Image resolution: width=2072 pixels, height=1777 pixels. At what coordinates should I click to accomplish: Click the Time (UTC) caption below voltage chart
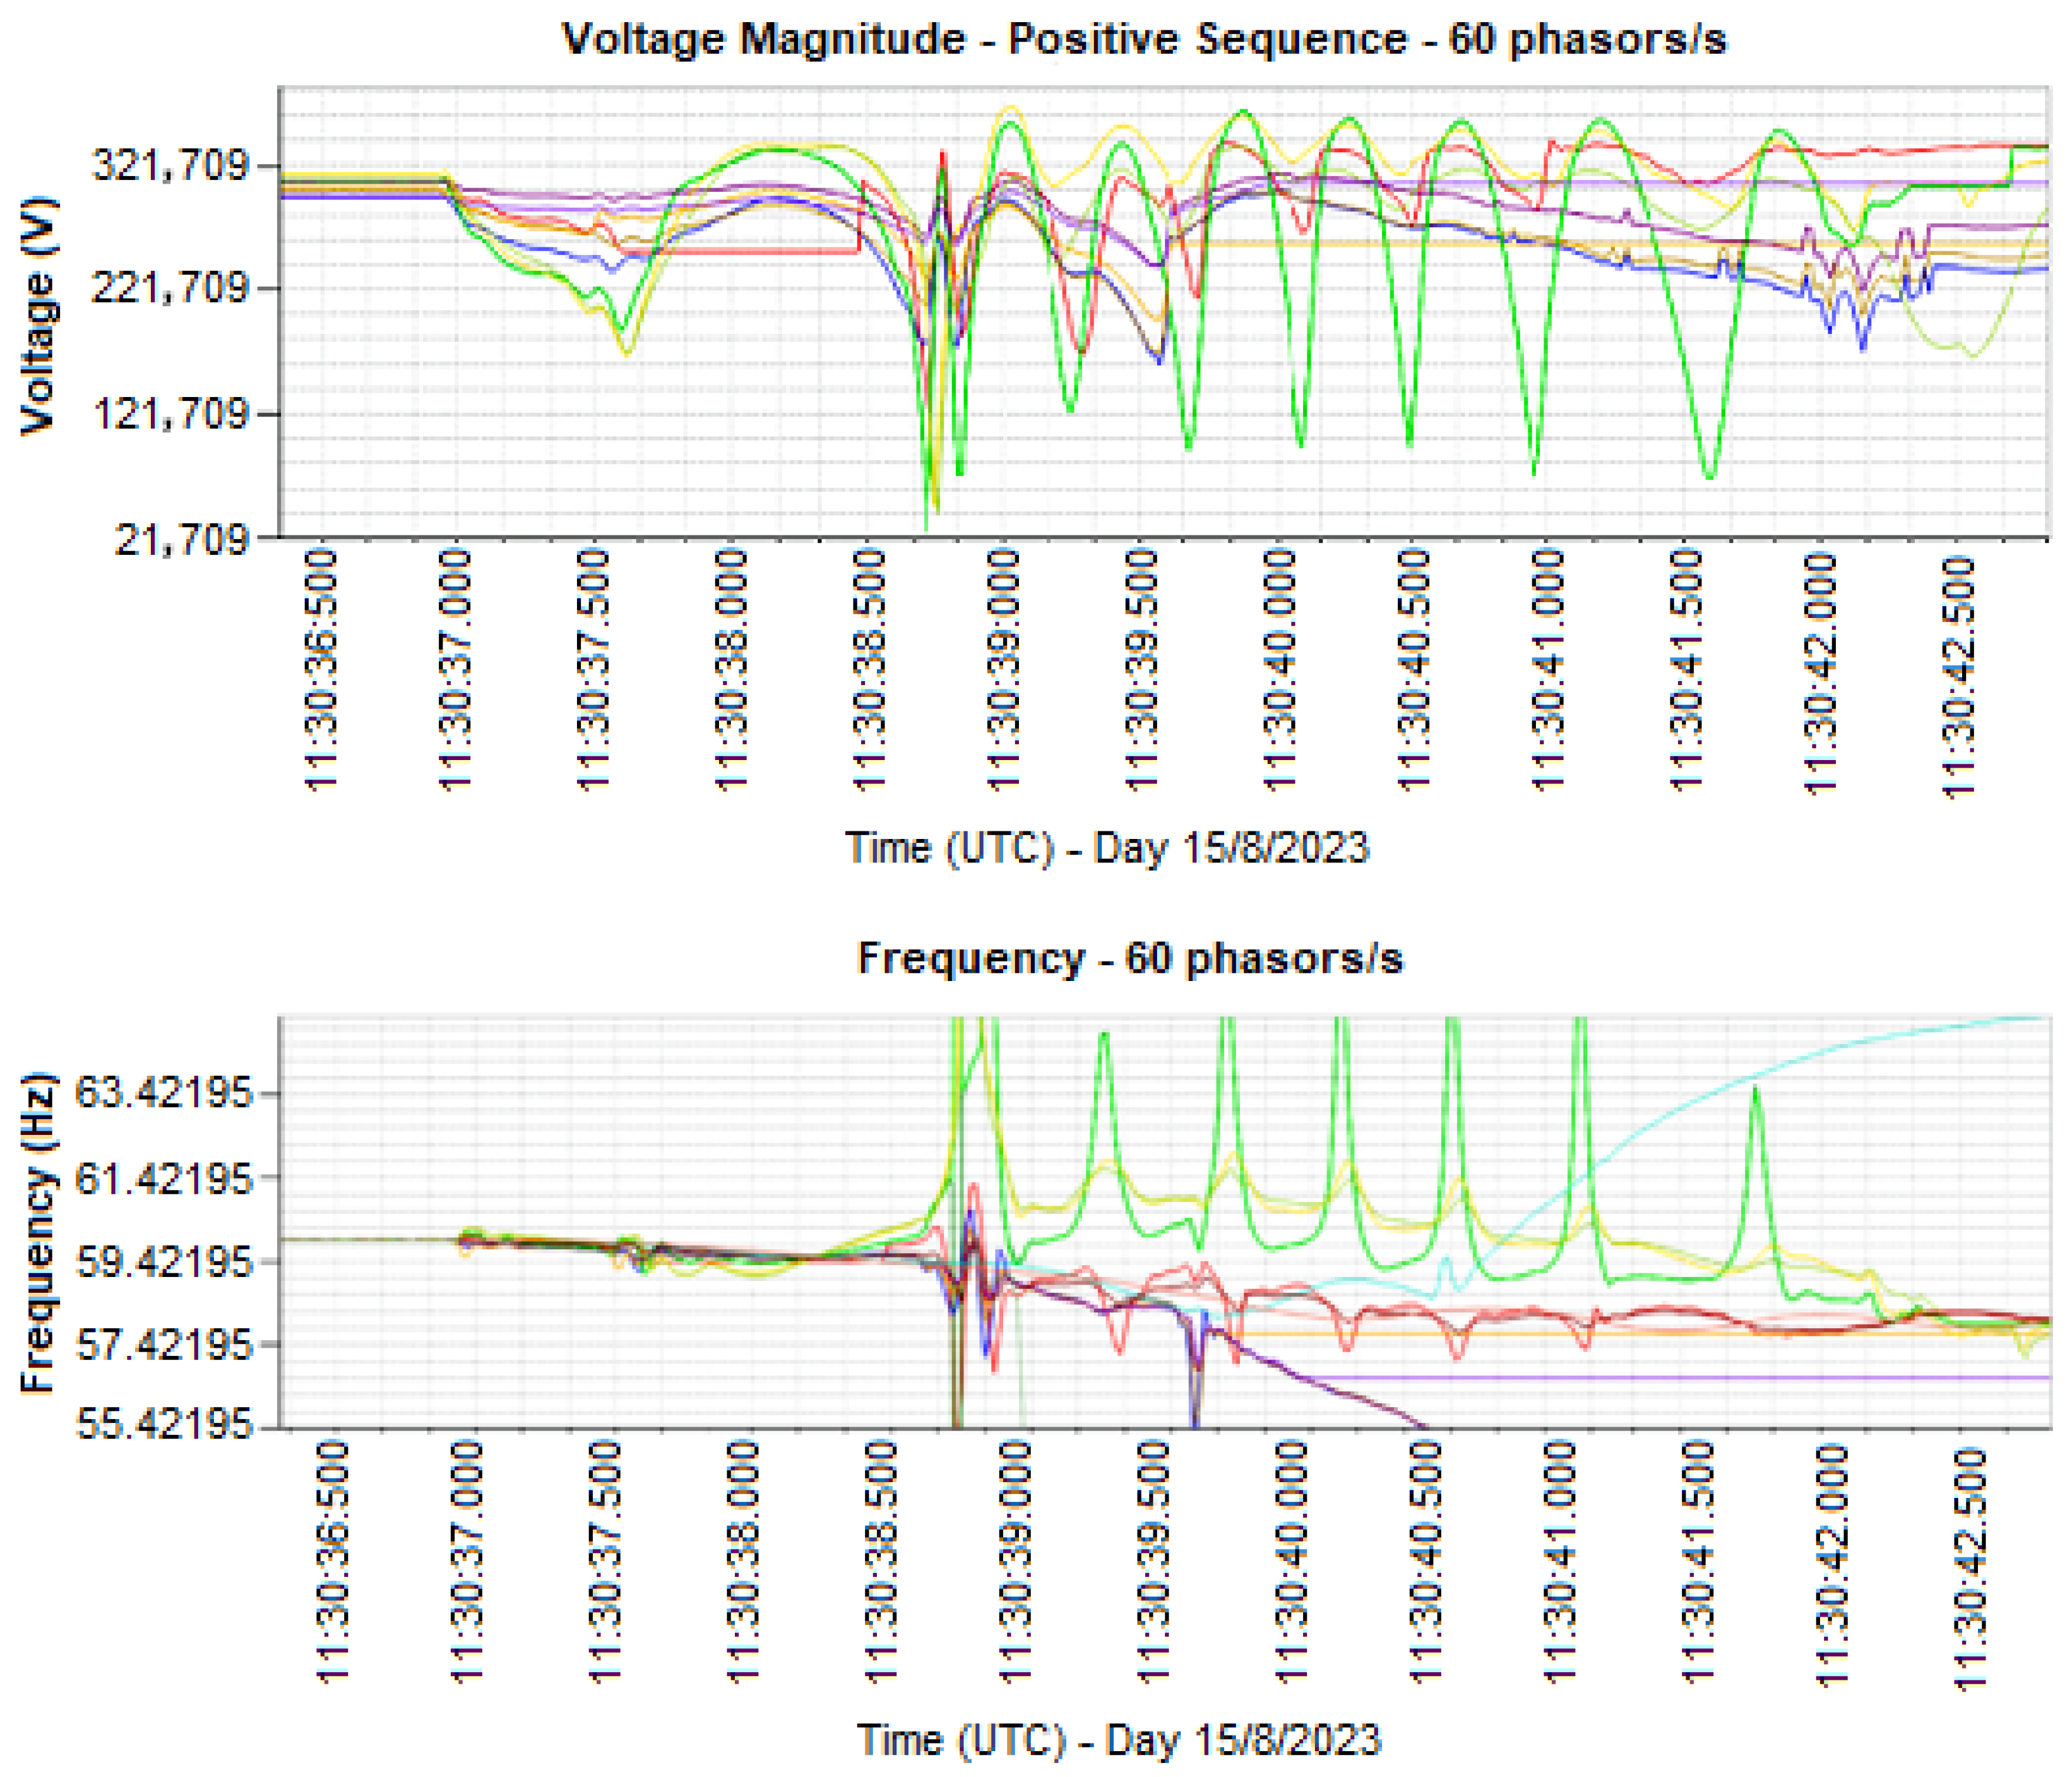(x=1107, y=848)
